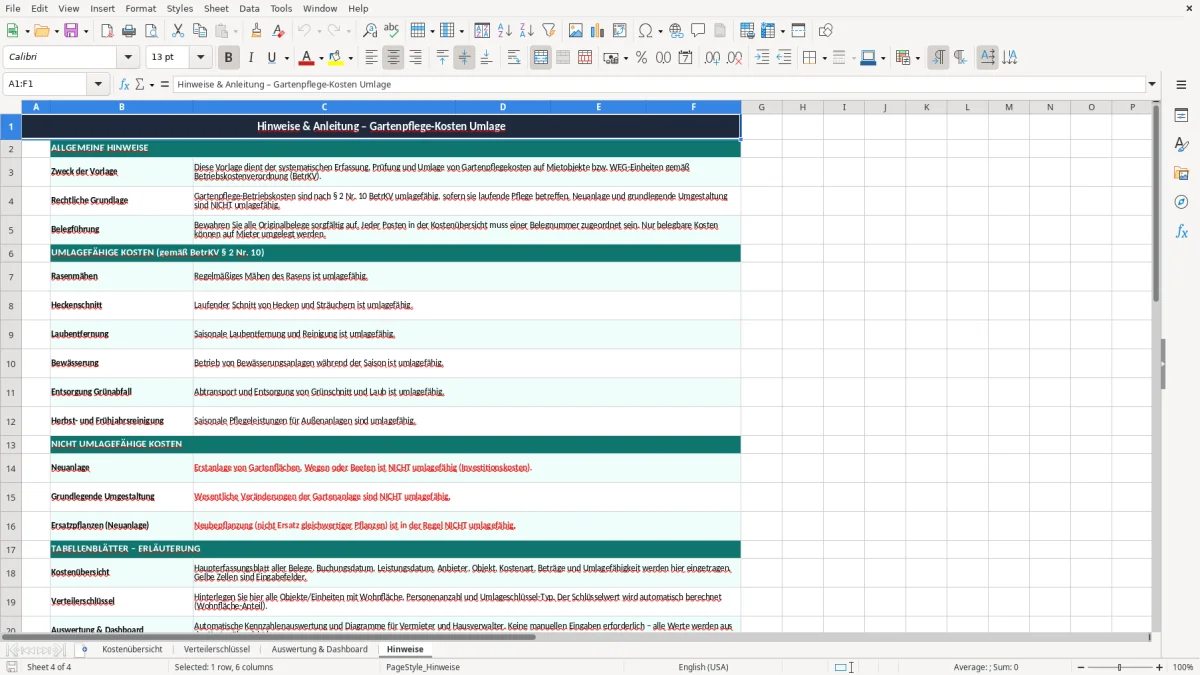Viewport: 1200px width, 675px height.
Task: Open the Select Function (Sum) dropdown
Action: [x=152, y=85]
